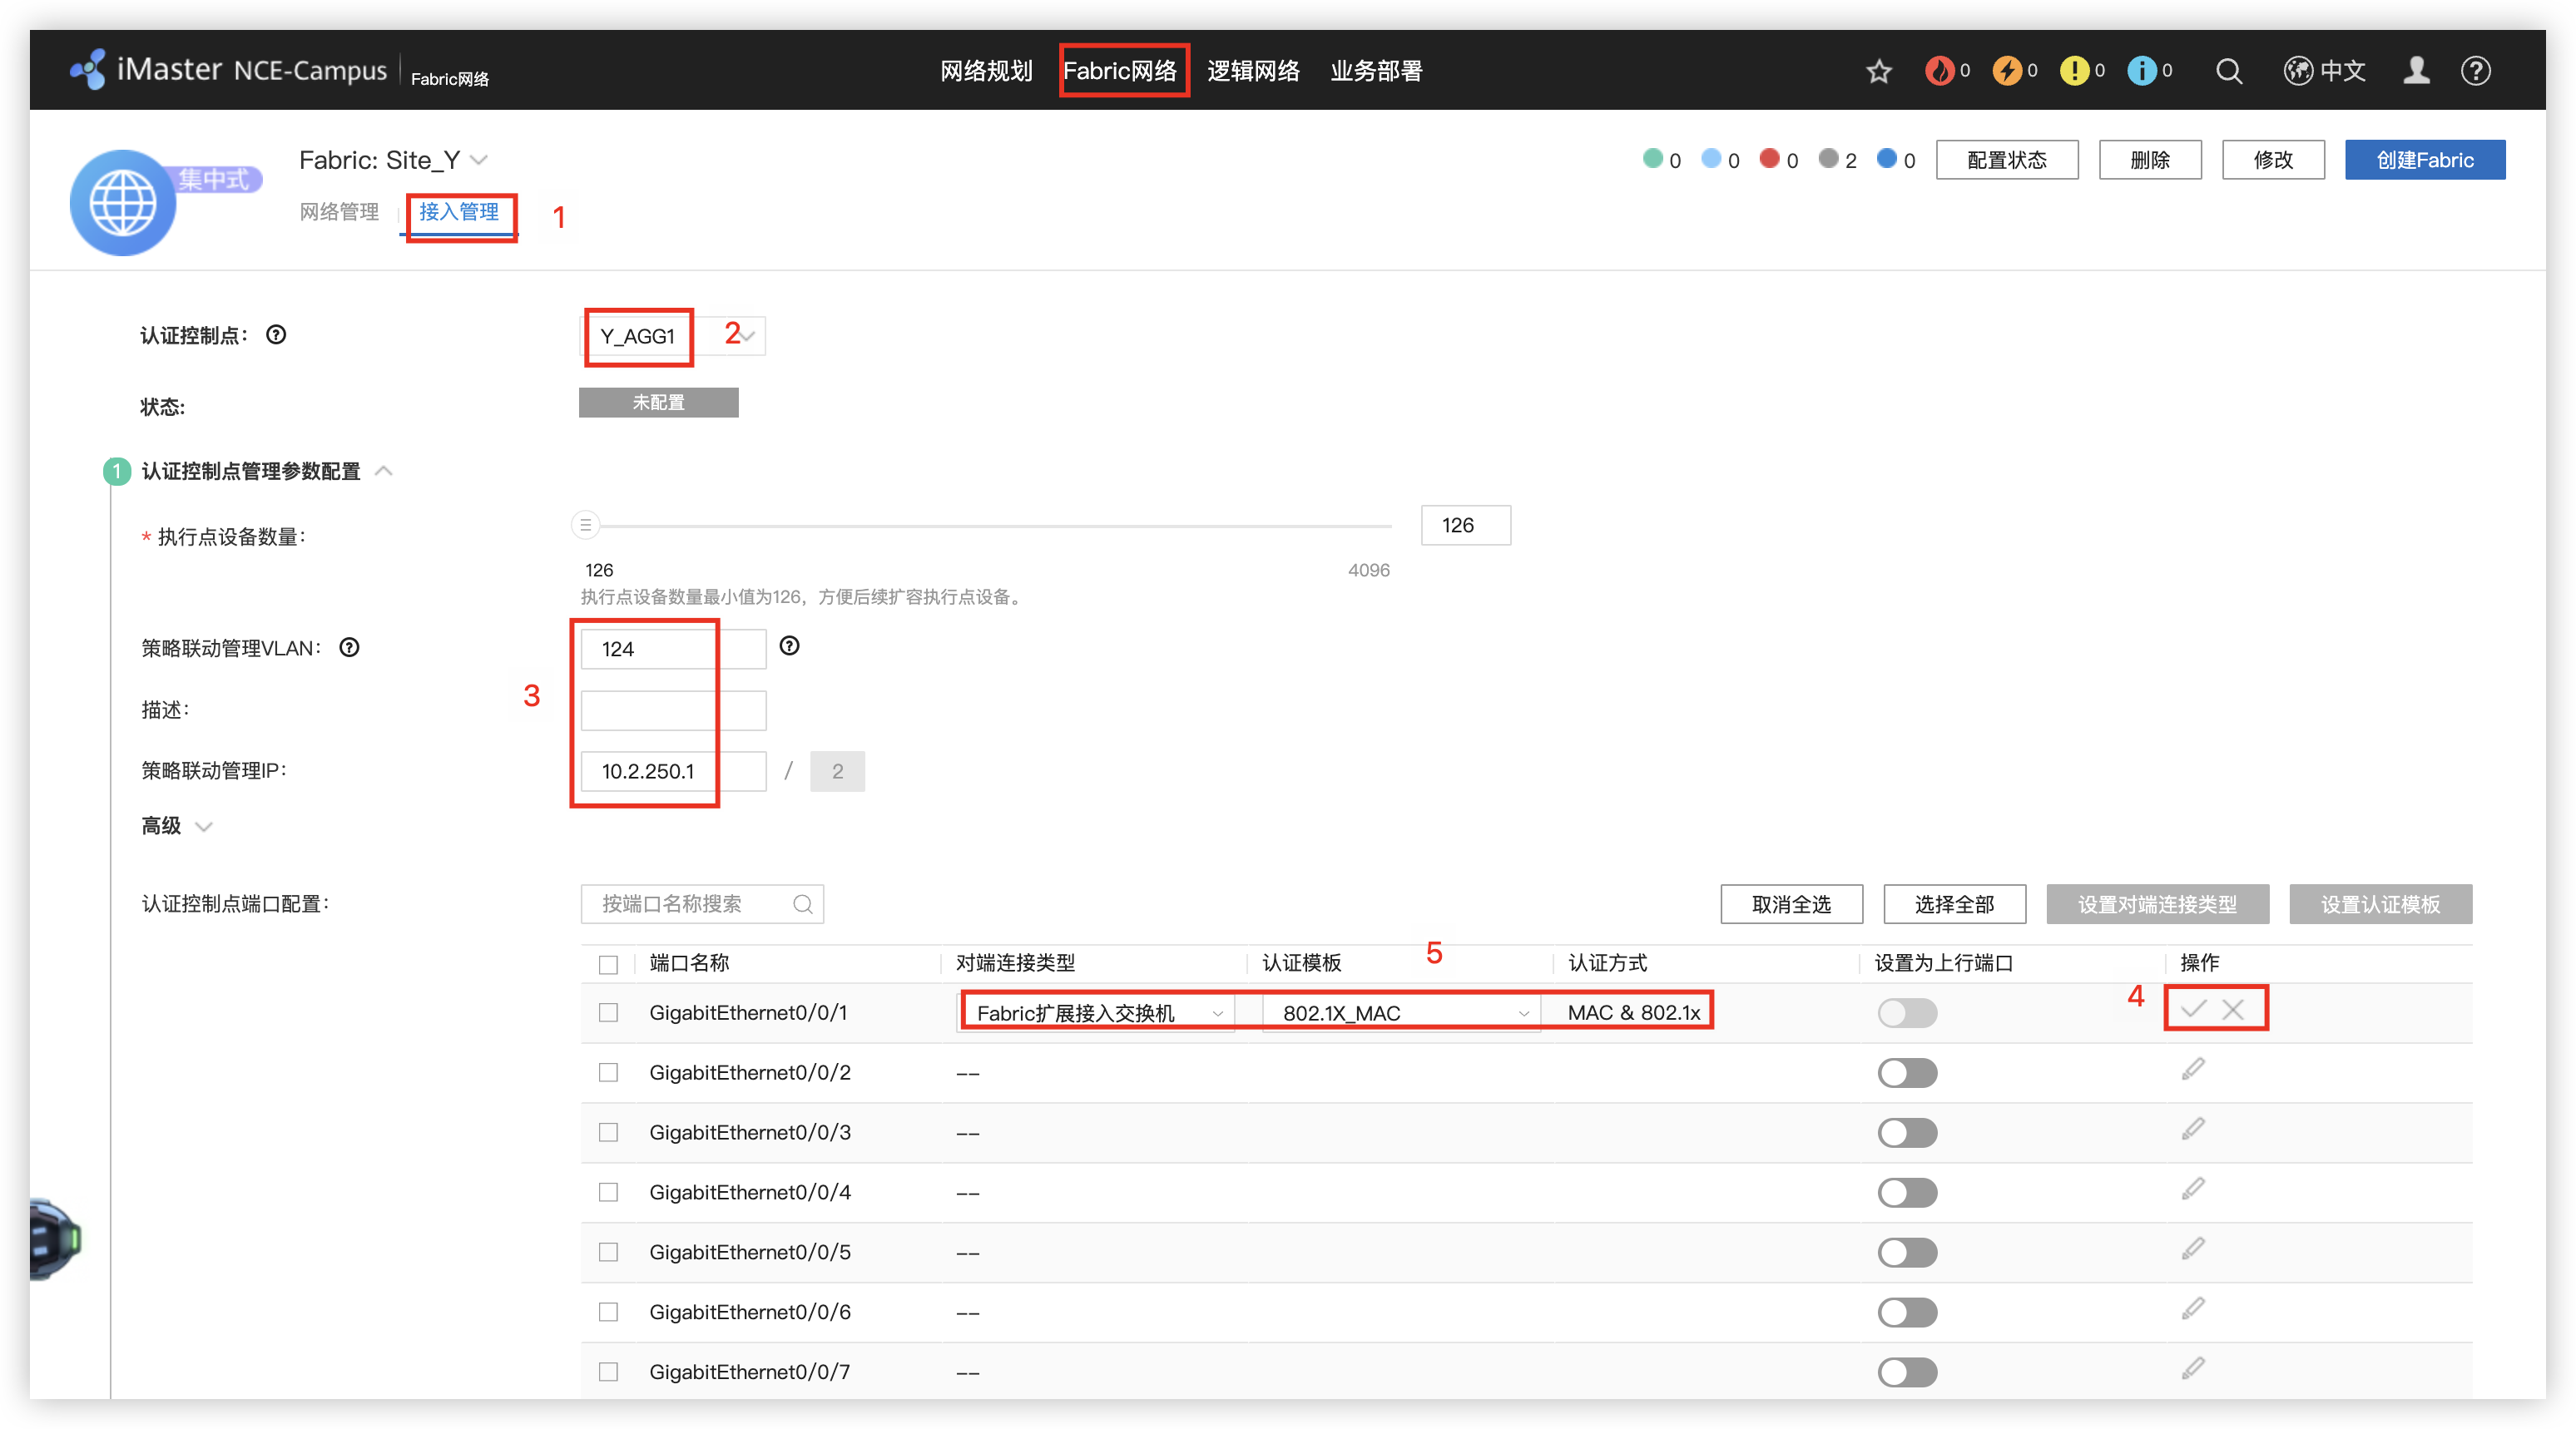
Task: Confirm row edit with checkmark icon
Action: [x=2193, y=1009]
